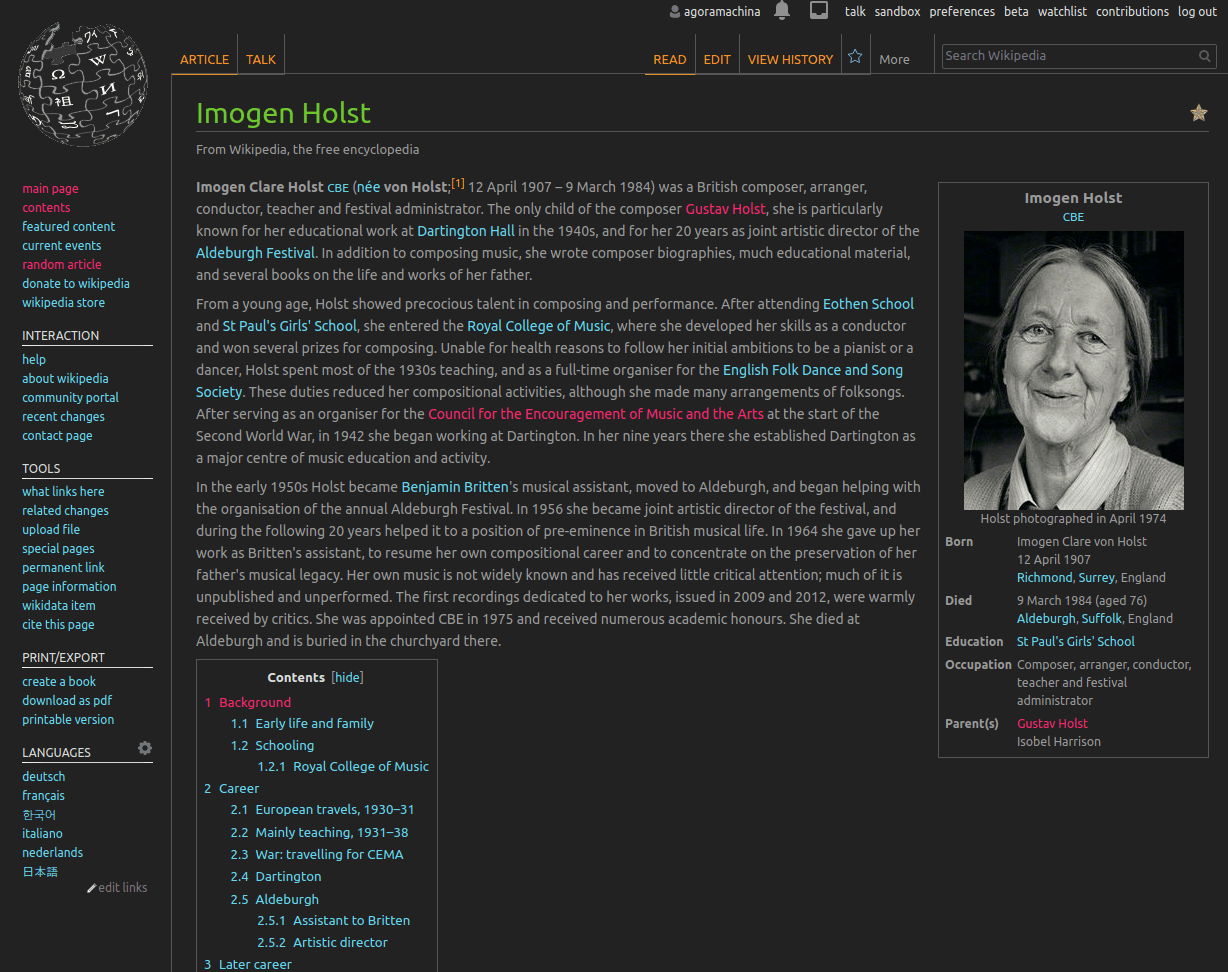Click the featured article star beside the page title
Image resolution: width=1228 pixels, height=972 pixels.
[x=1198, y=113]
